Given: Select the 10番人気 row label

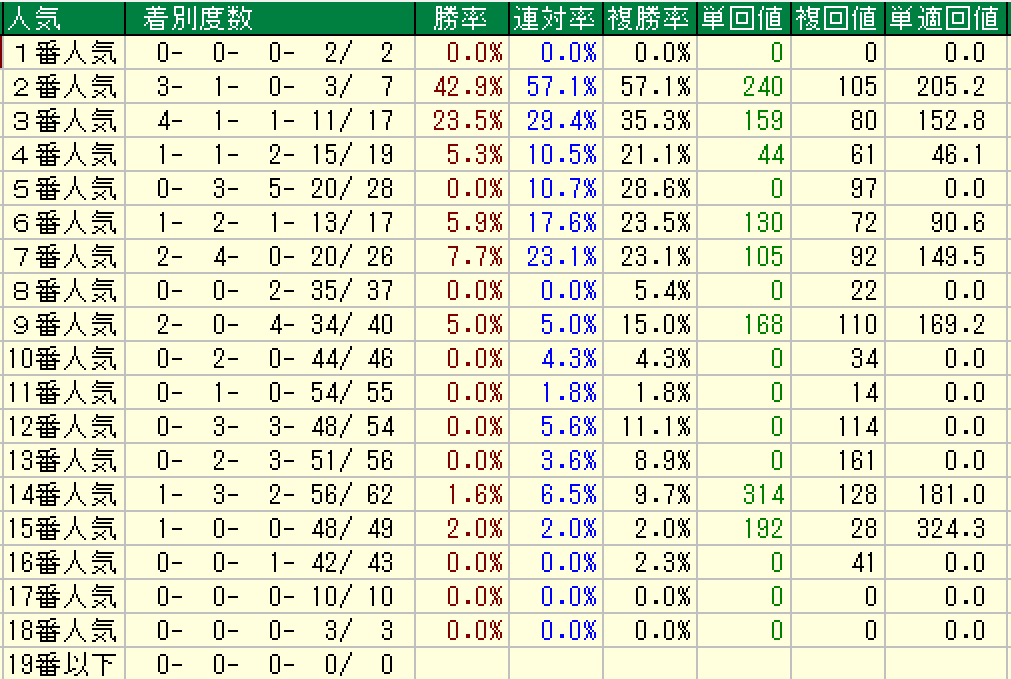Looking at the screenshot, I should (63, 359).
